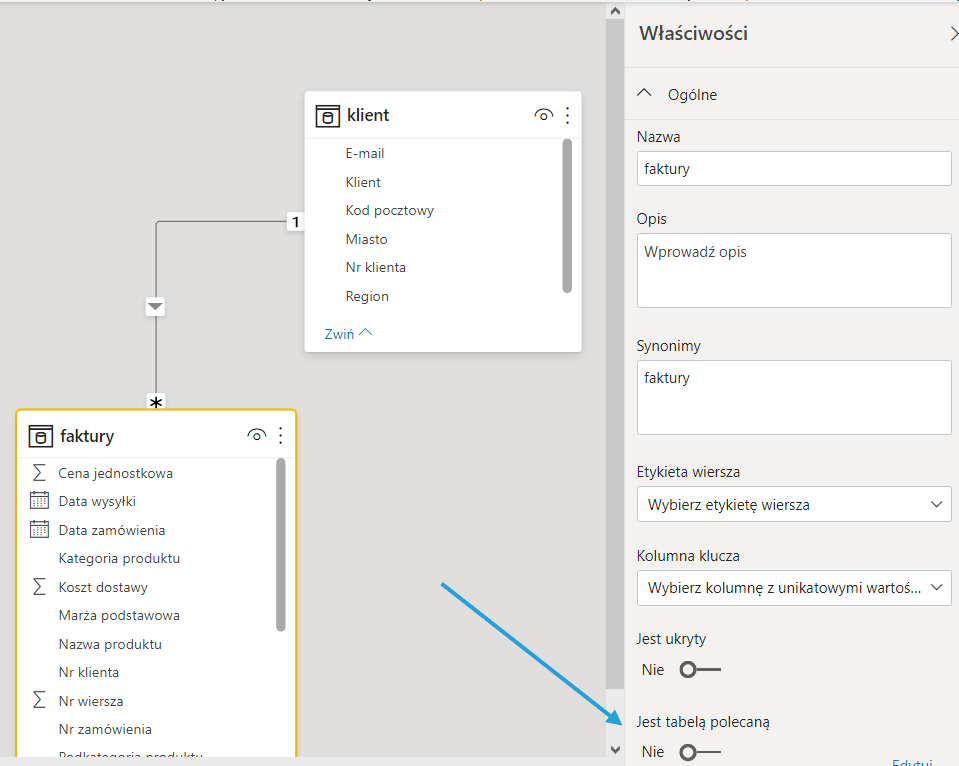The width and height of the screenshot is (959, 766).
Task: Select the Koszt dostawy field
Action: tap(103, 587)
